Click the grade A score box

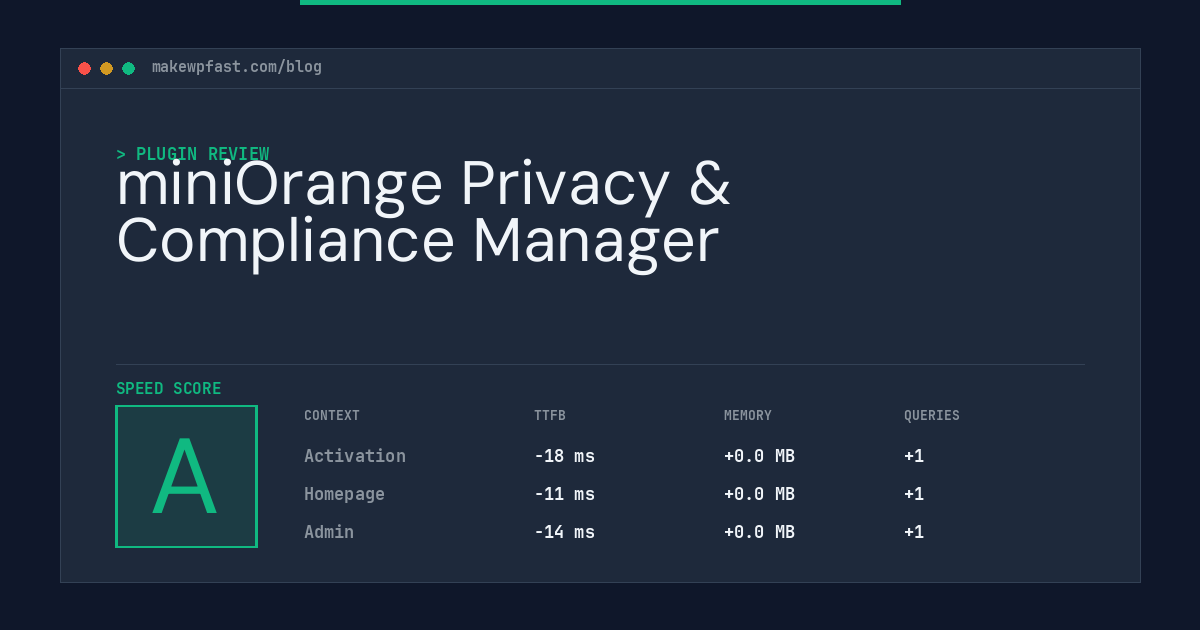187,476
